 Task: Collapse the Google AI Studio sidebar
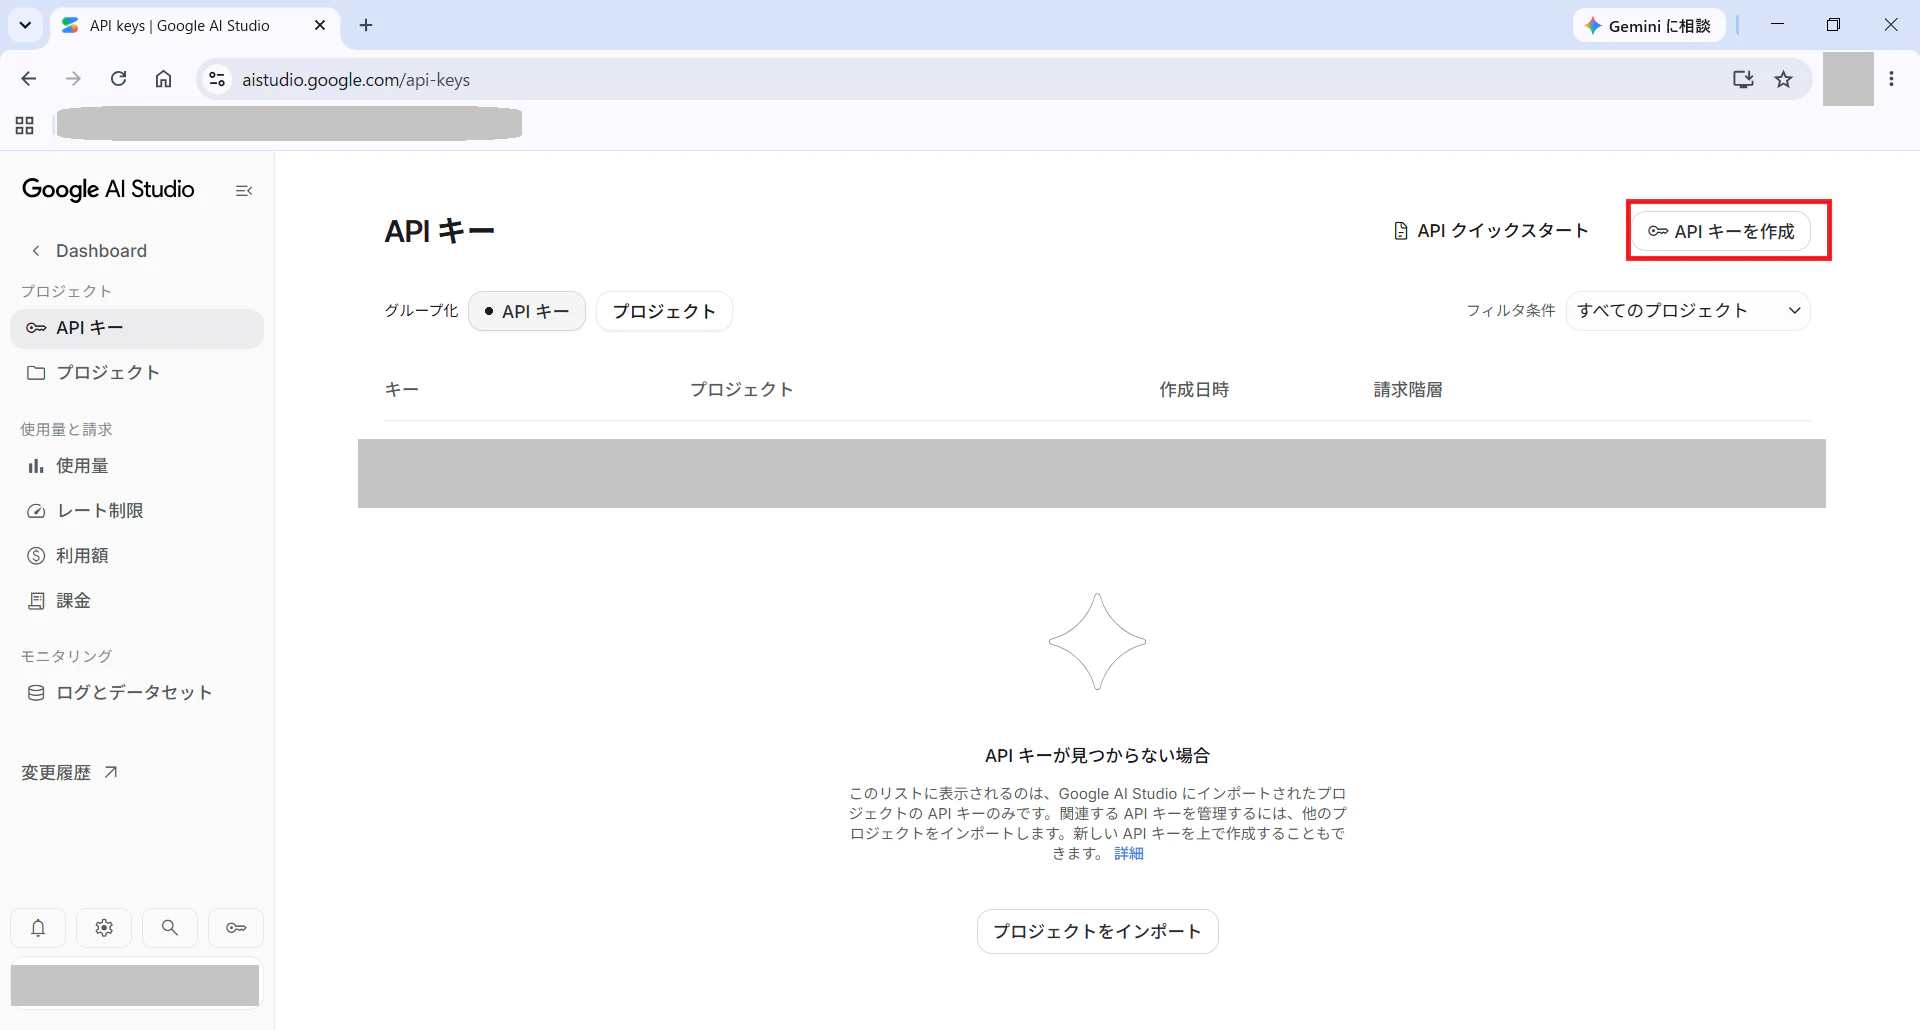[244, 190]
